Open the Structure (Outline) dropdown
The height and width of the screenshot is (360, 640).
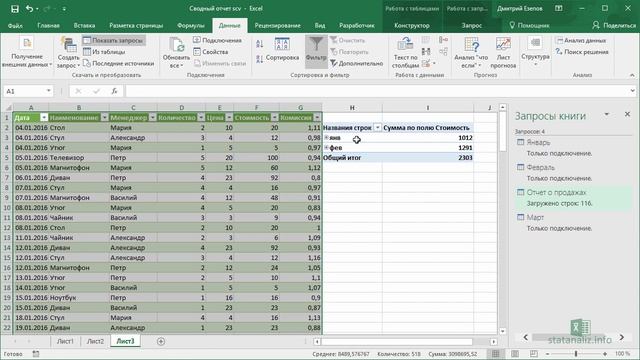click(535, 51)
